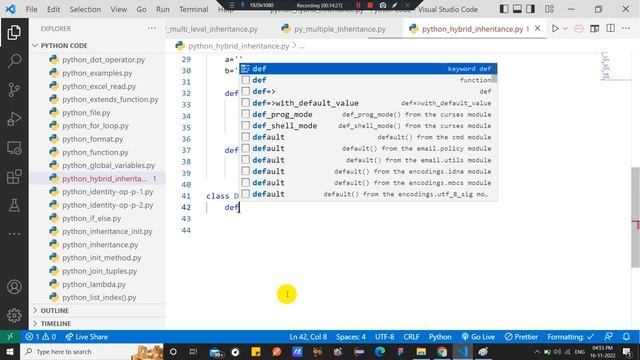Open the Explorer view in activity bar
Screen dimensions: 640x360
14,32
